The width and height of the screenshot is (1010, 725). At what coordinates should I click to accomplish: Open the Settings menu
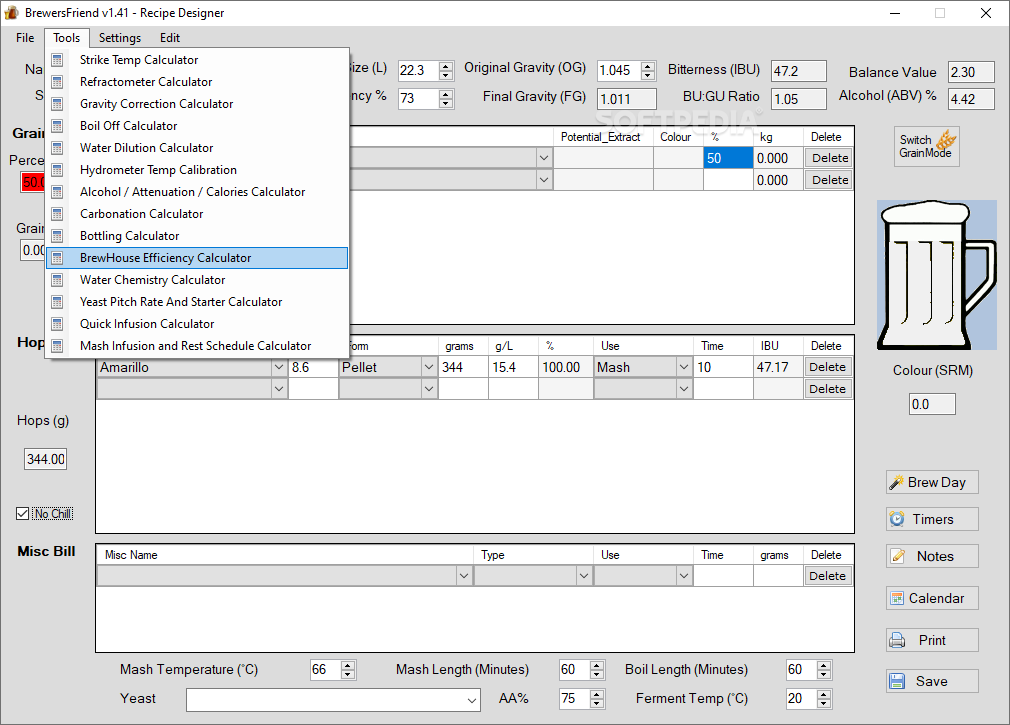[120, 38]
